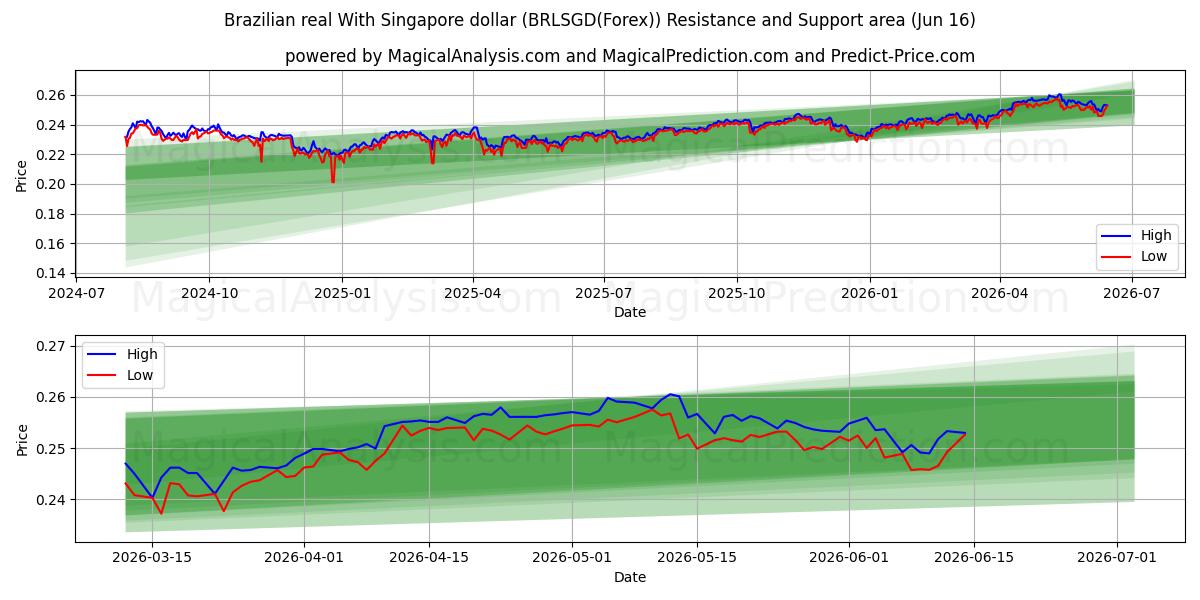Click the sharp low dip near 2025-01

tap(333, 181)
